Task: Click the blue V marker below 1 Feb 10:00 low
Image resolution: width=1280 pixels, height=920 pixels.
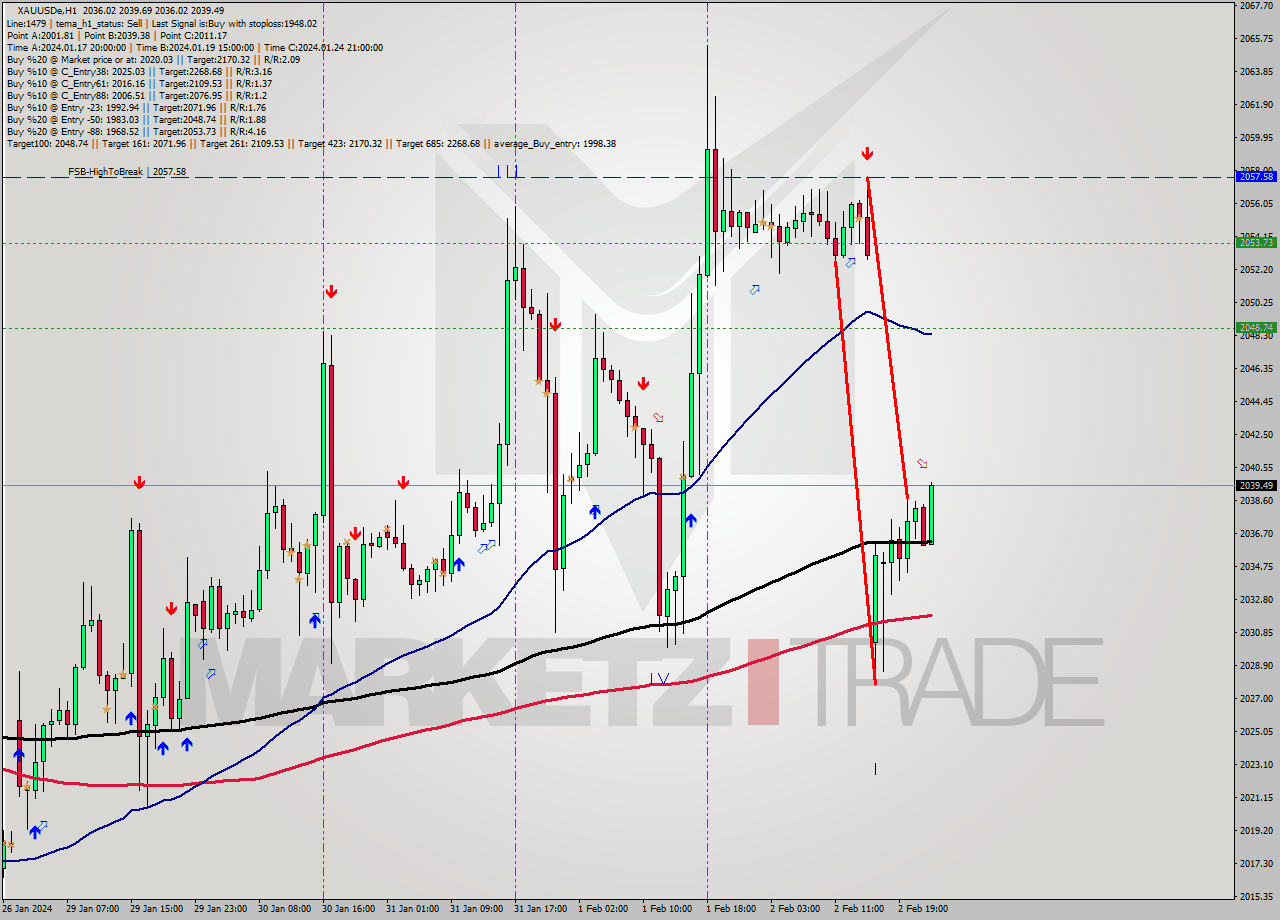Action: point(663,679)
